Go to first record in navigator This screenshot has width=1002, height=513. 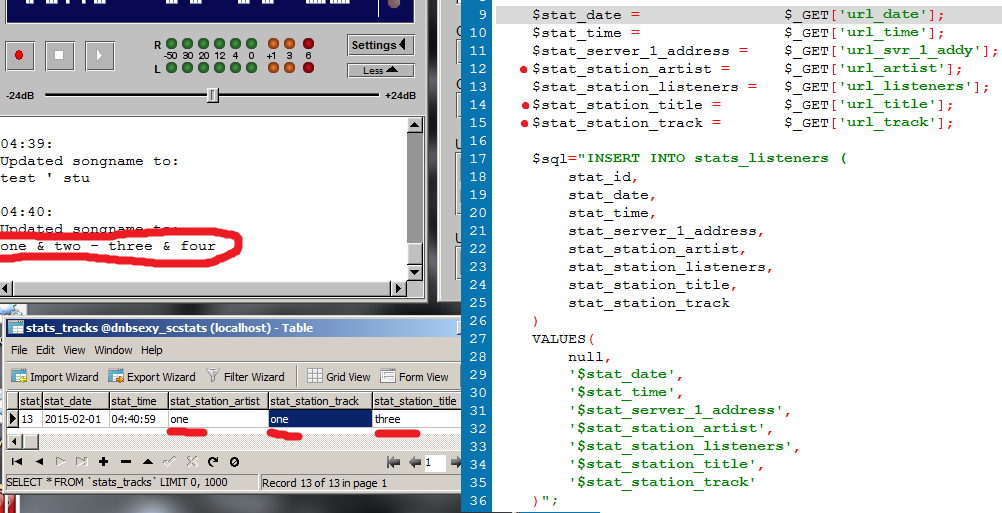(x=18, y=462)
